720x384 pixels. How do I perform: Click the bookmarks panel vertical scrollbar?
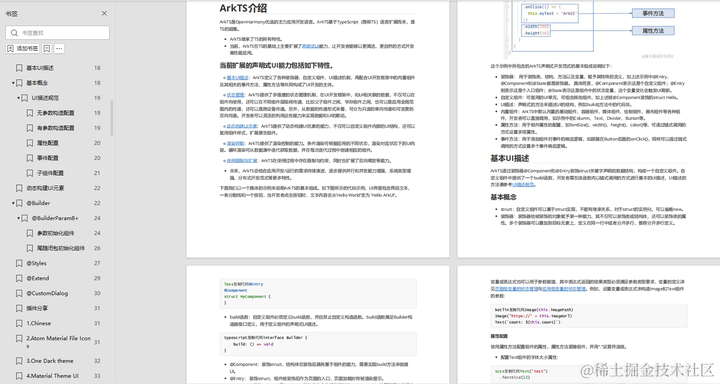[112, 118]
